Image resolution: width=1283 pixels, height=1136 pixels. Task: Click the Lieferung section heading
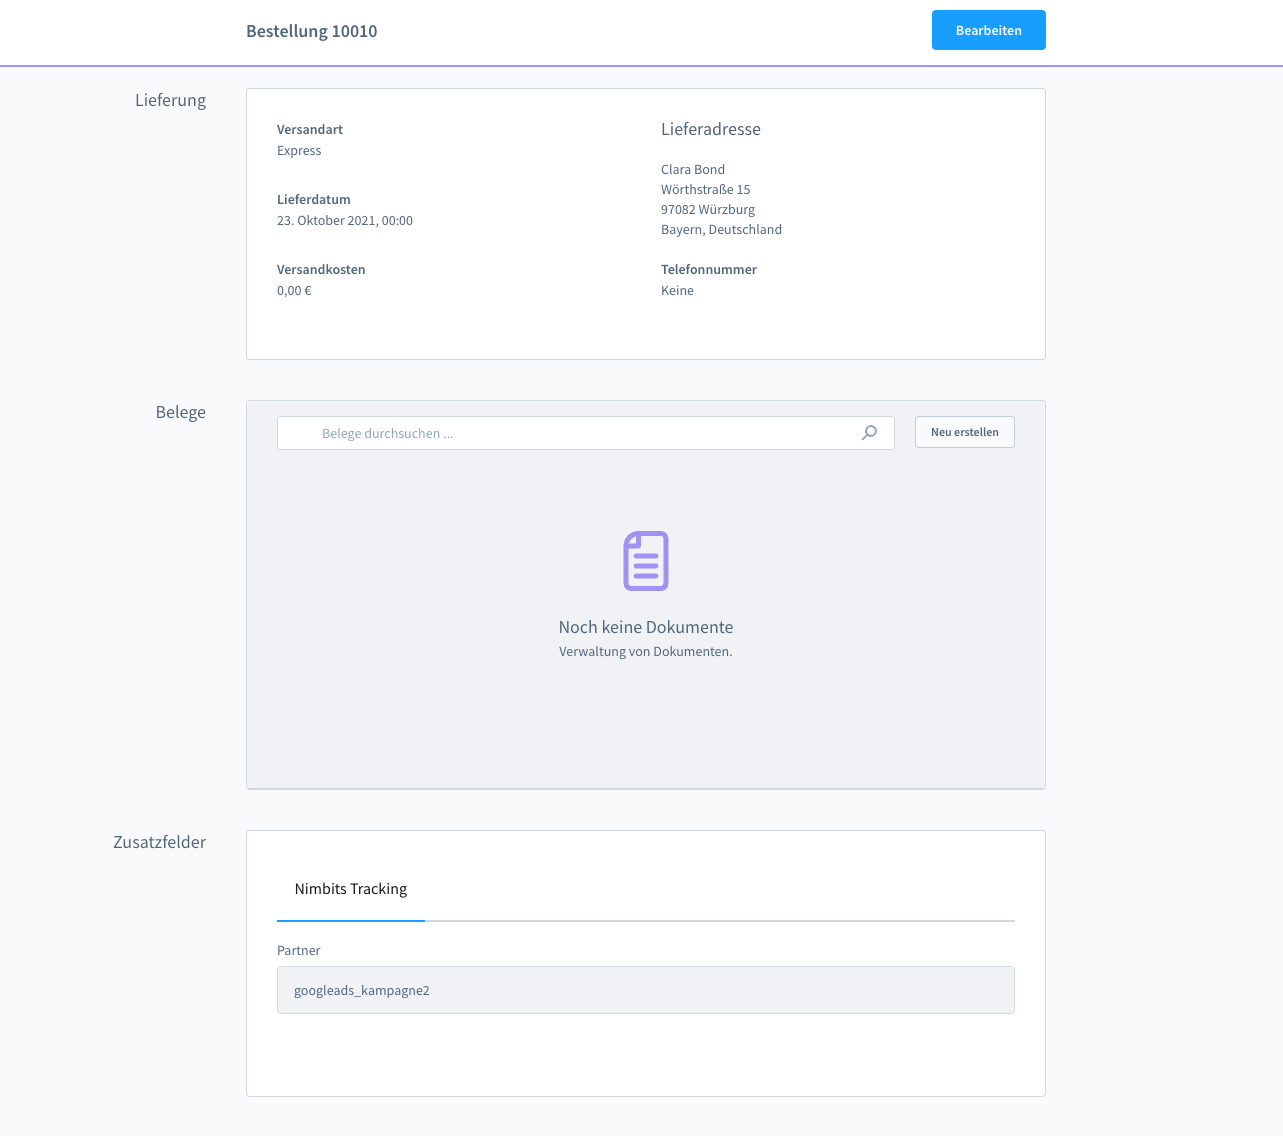pyautogui.click(x=171, y=100)
